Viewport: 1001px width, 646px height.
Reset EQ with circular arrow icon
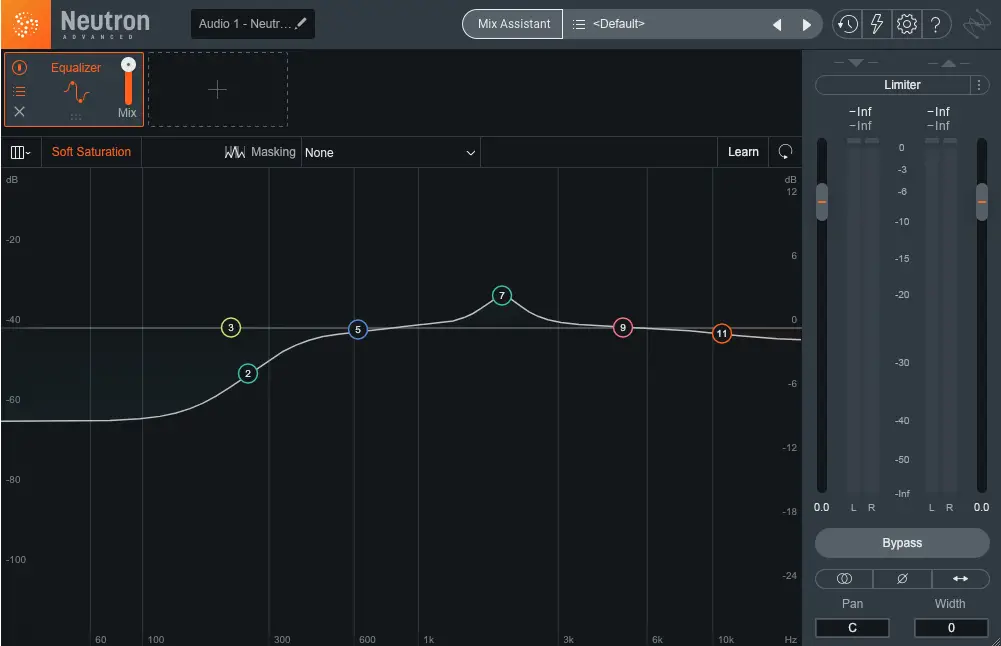tap(785, 152)
